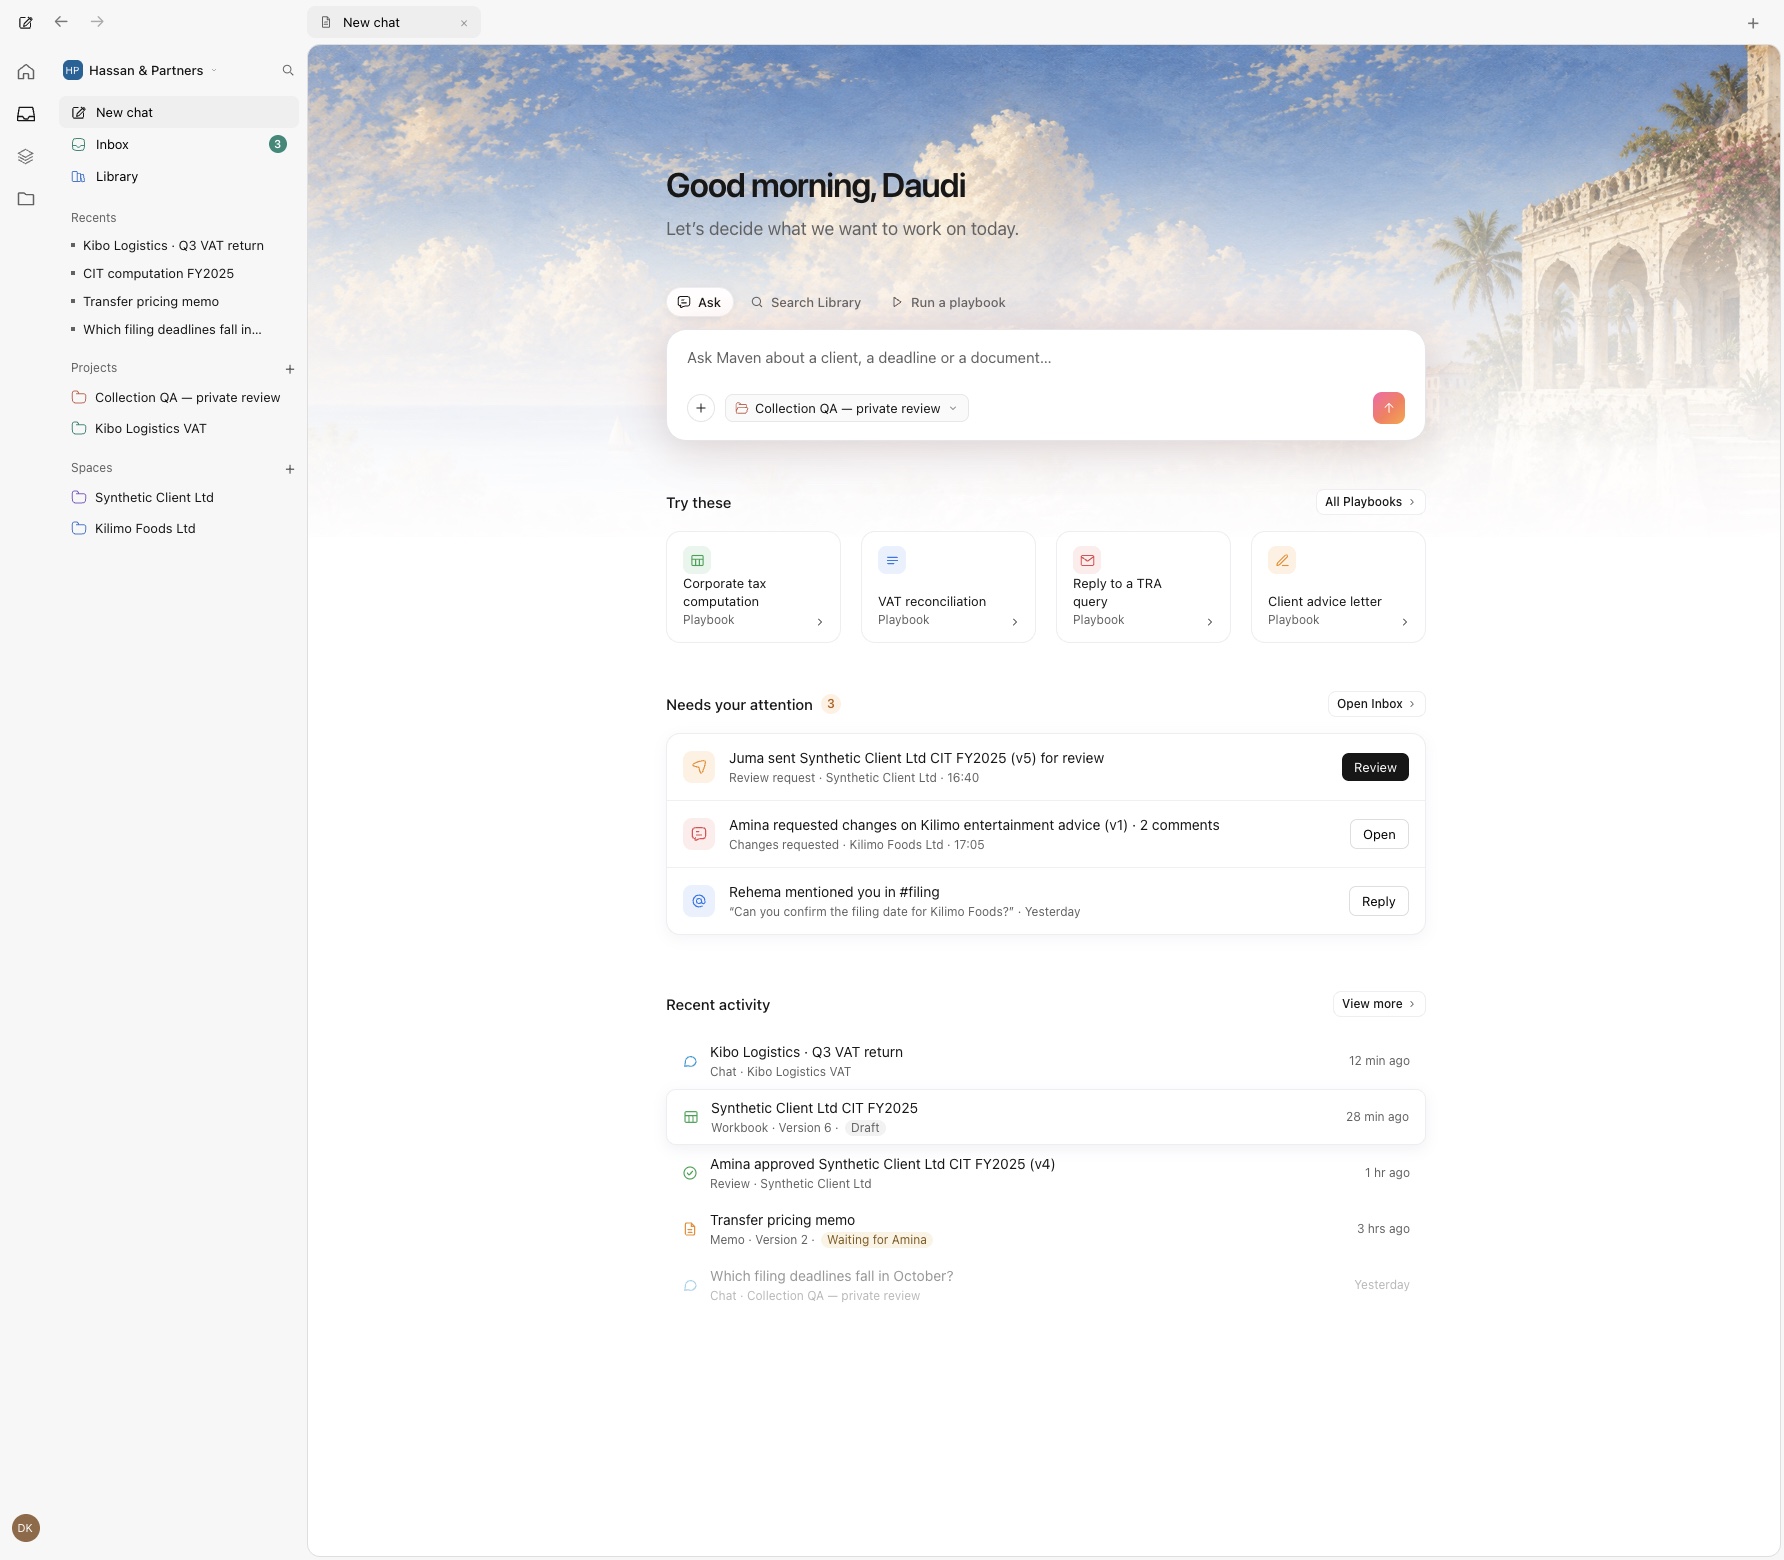Screen dimensions: 1784x1560
Task: Switch to the Ask tab
Action: click(x=699, y=302)
